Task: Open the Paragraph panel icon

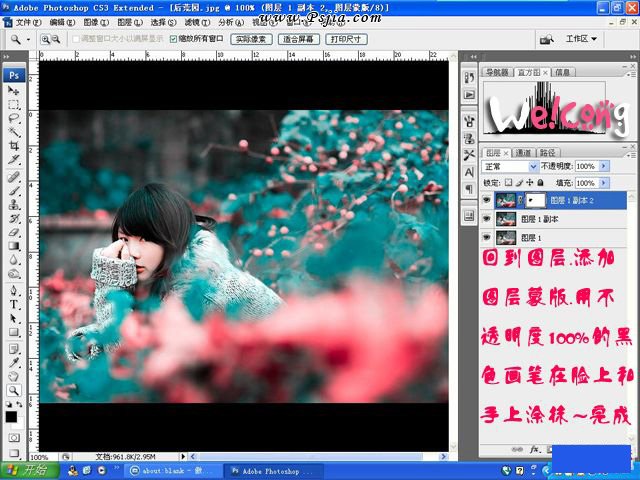Action: 469,189
